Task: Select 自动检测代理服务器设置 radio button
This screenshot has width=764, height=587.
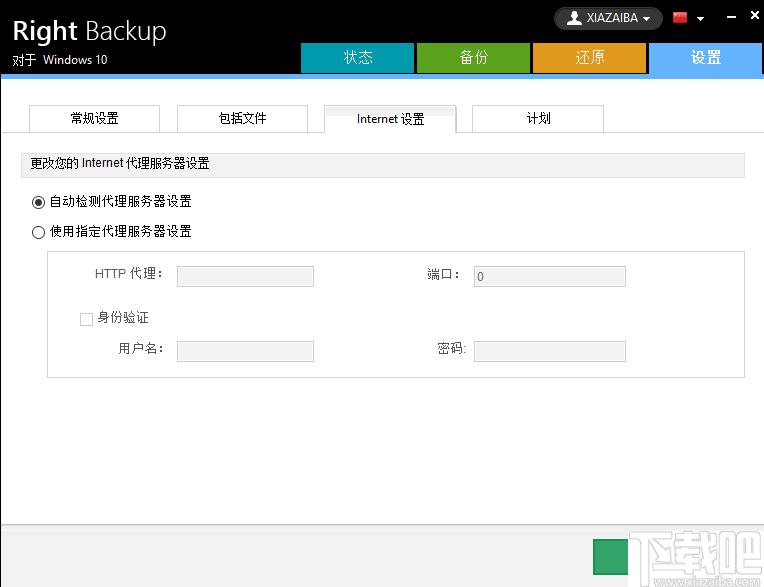Action: coord(38,202)
